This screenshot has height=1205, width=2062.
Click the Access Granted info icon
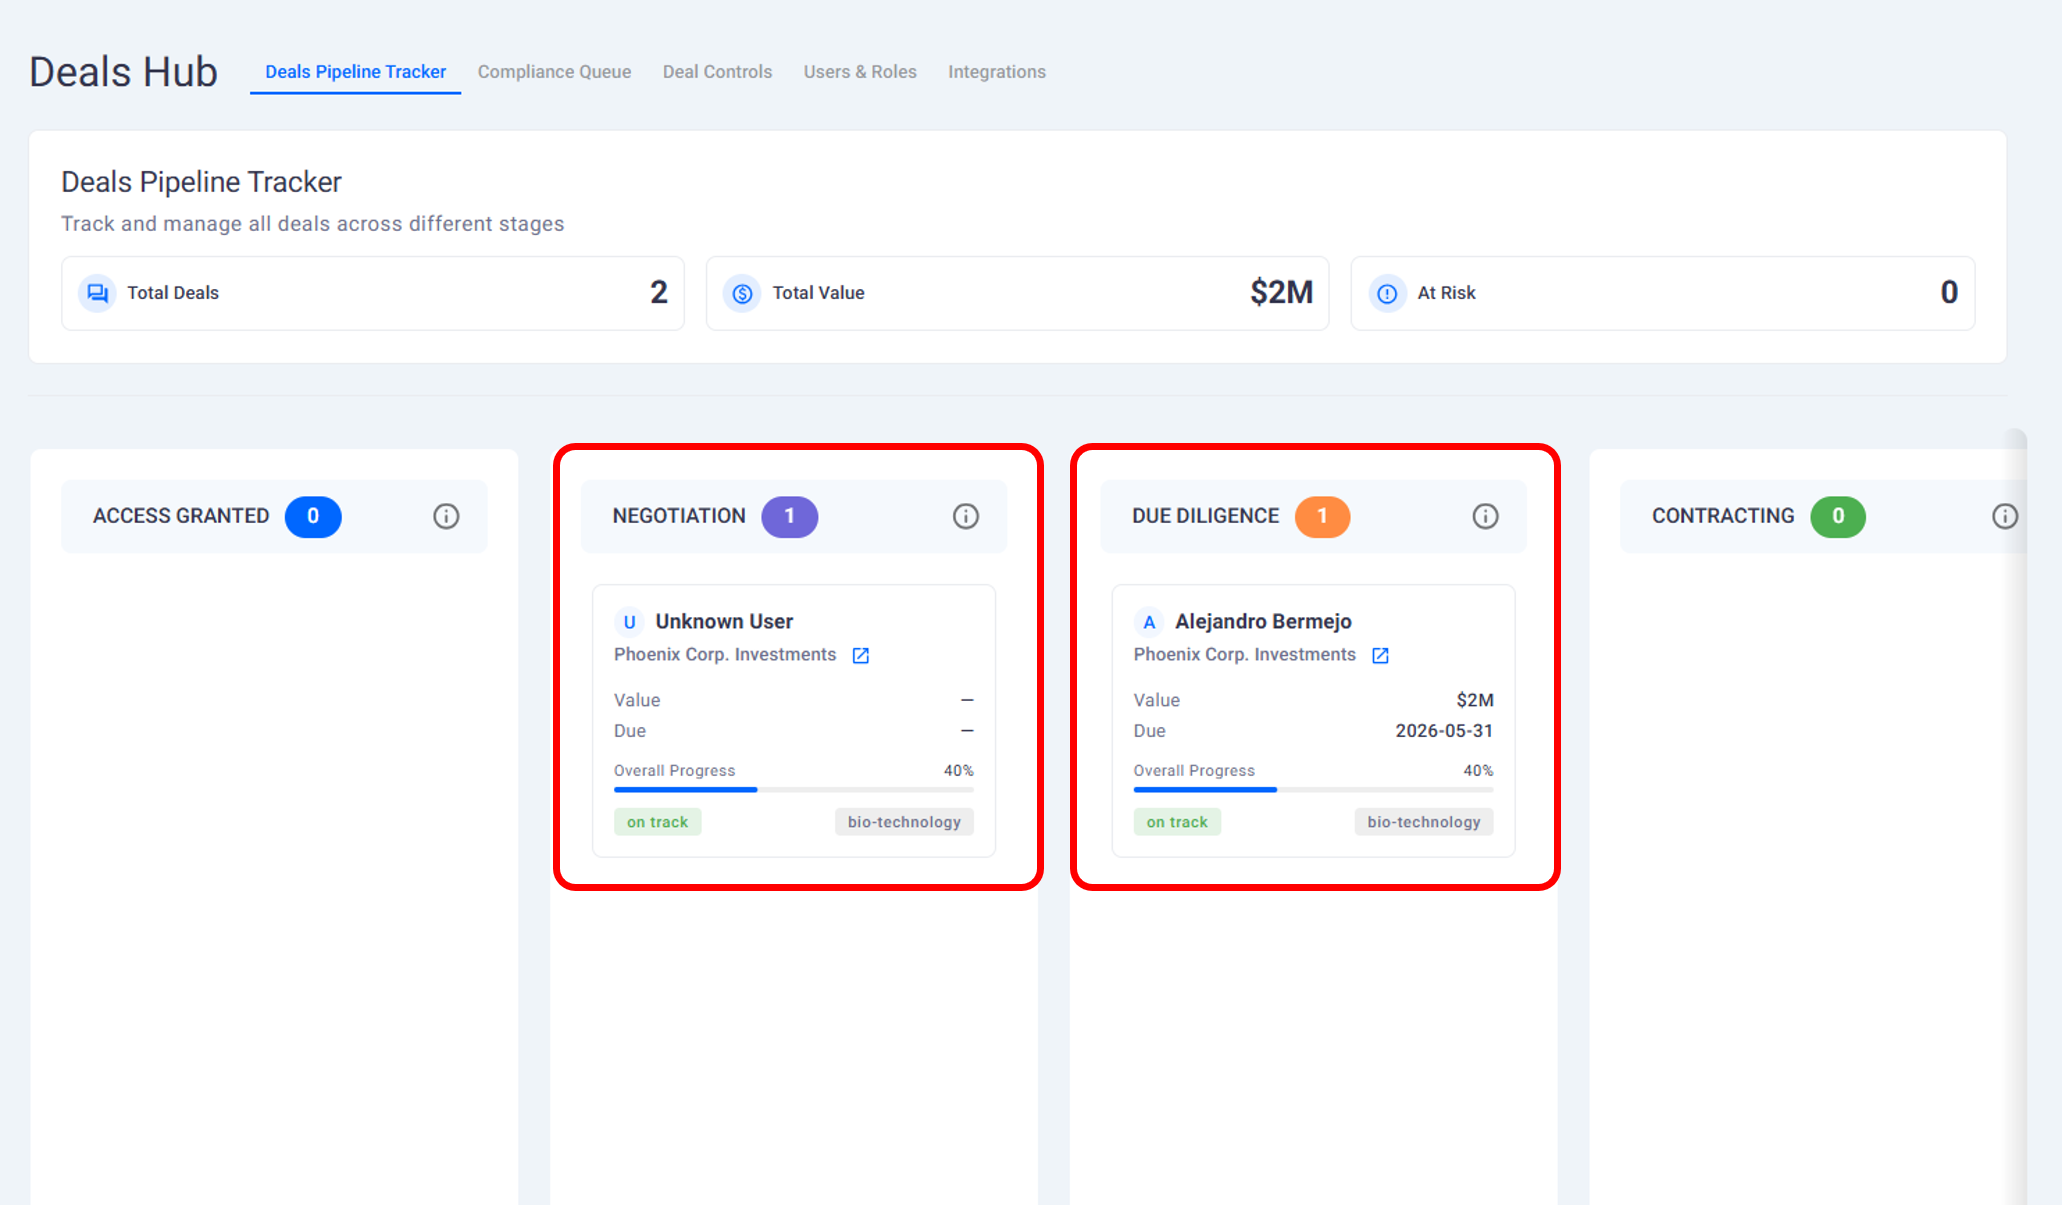[x=446, y=516]
